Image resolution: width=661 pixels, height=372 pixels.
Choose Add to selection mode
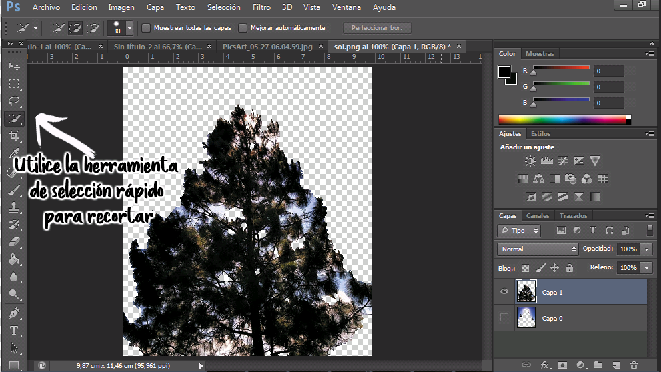[75, 28]
